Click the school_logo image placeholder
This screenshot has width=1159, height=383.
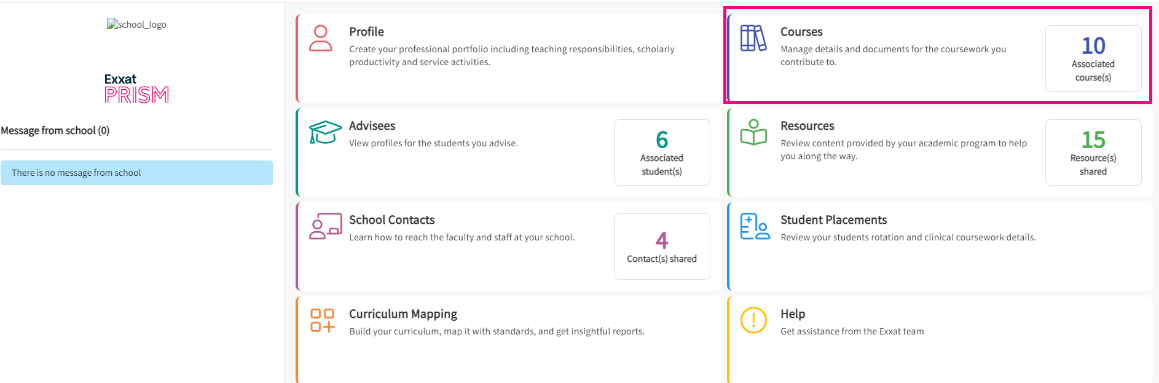click(x=137, y=24)
